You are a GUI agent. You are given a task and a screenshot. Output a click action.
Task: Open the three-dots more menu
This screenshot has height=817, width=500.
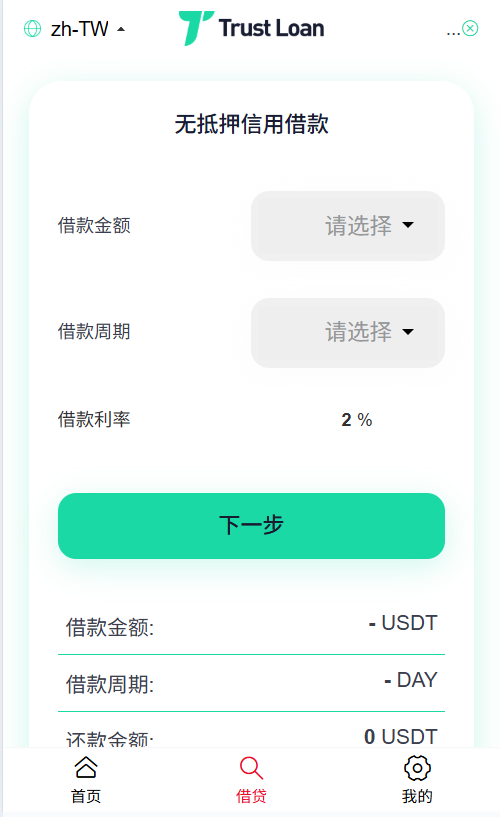453,31
